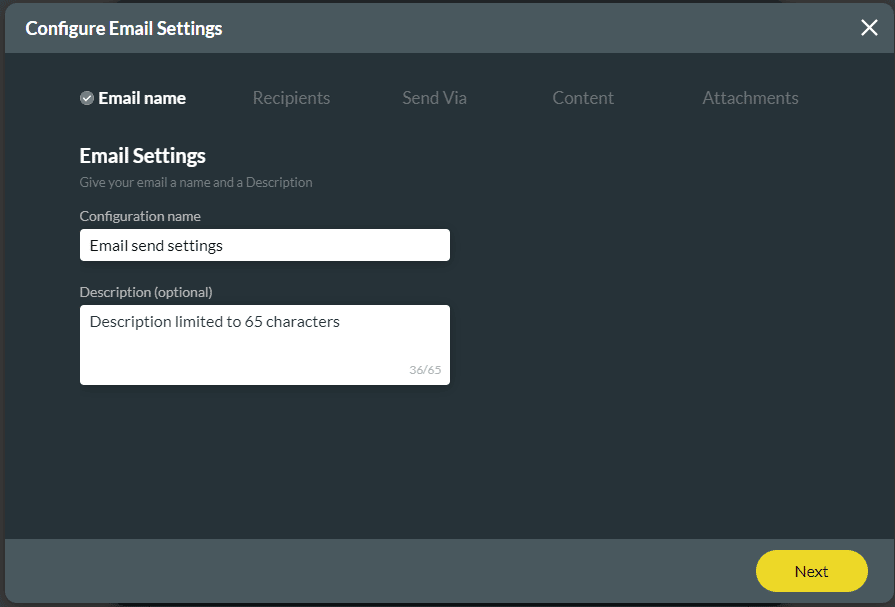Click the blank dialog area below Description
The width and height of the screenshot is (895, 607).
(400, 460)
